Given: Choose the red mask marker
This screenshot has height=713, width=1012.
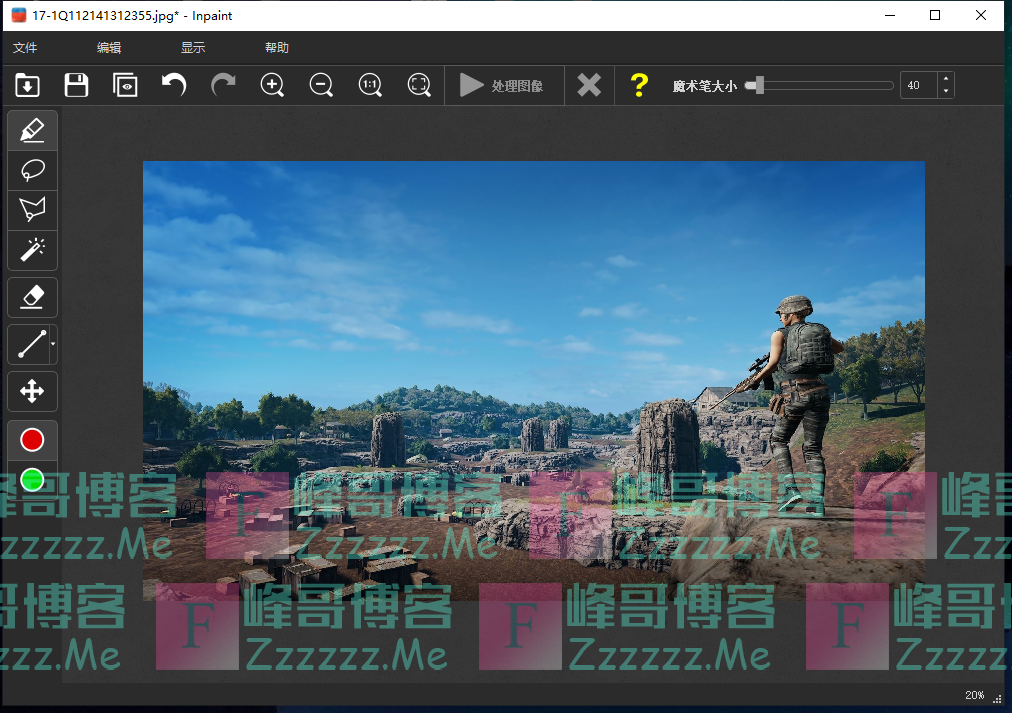Looking at the screenshot, I should (32, 439).
